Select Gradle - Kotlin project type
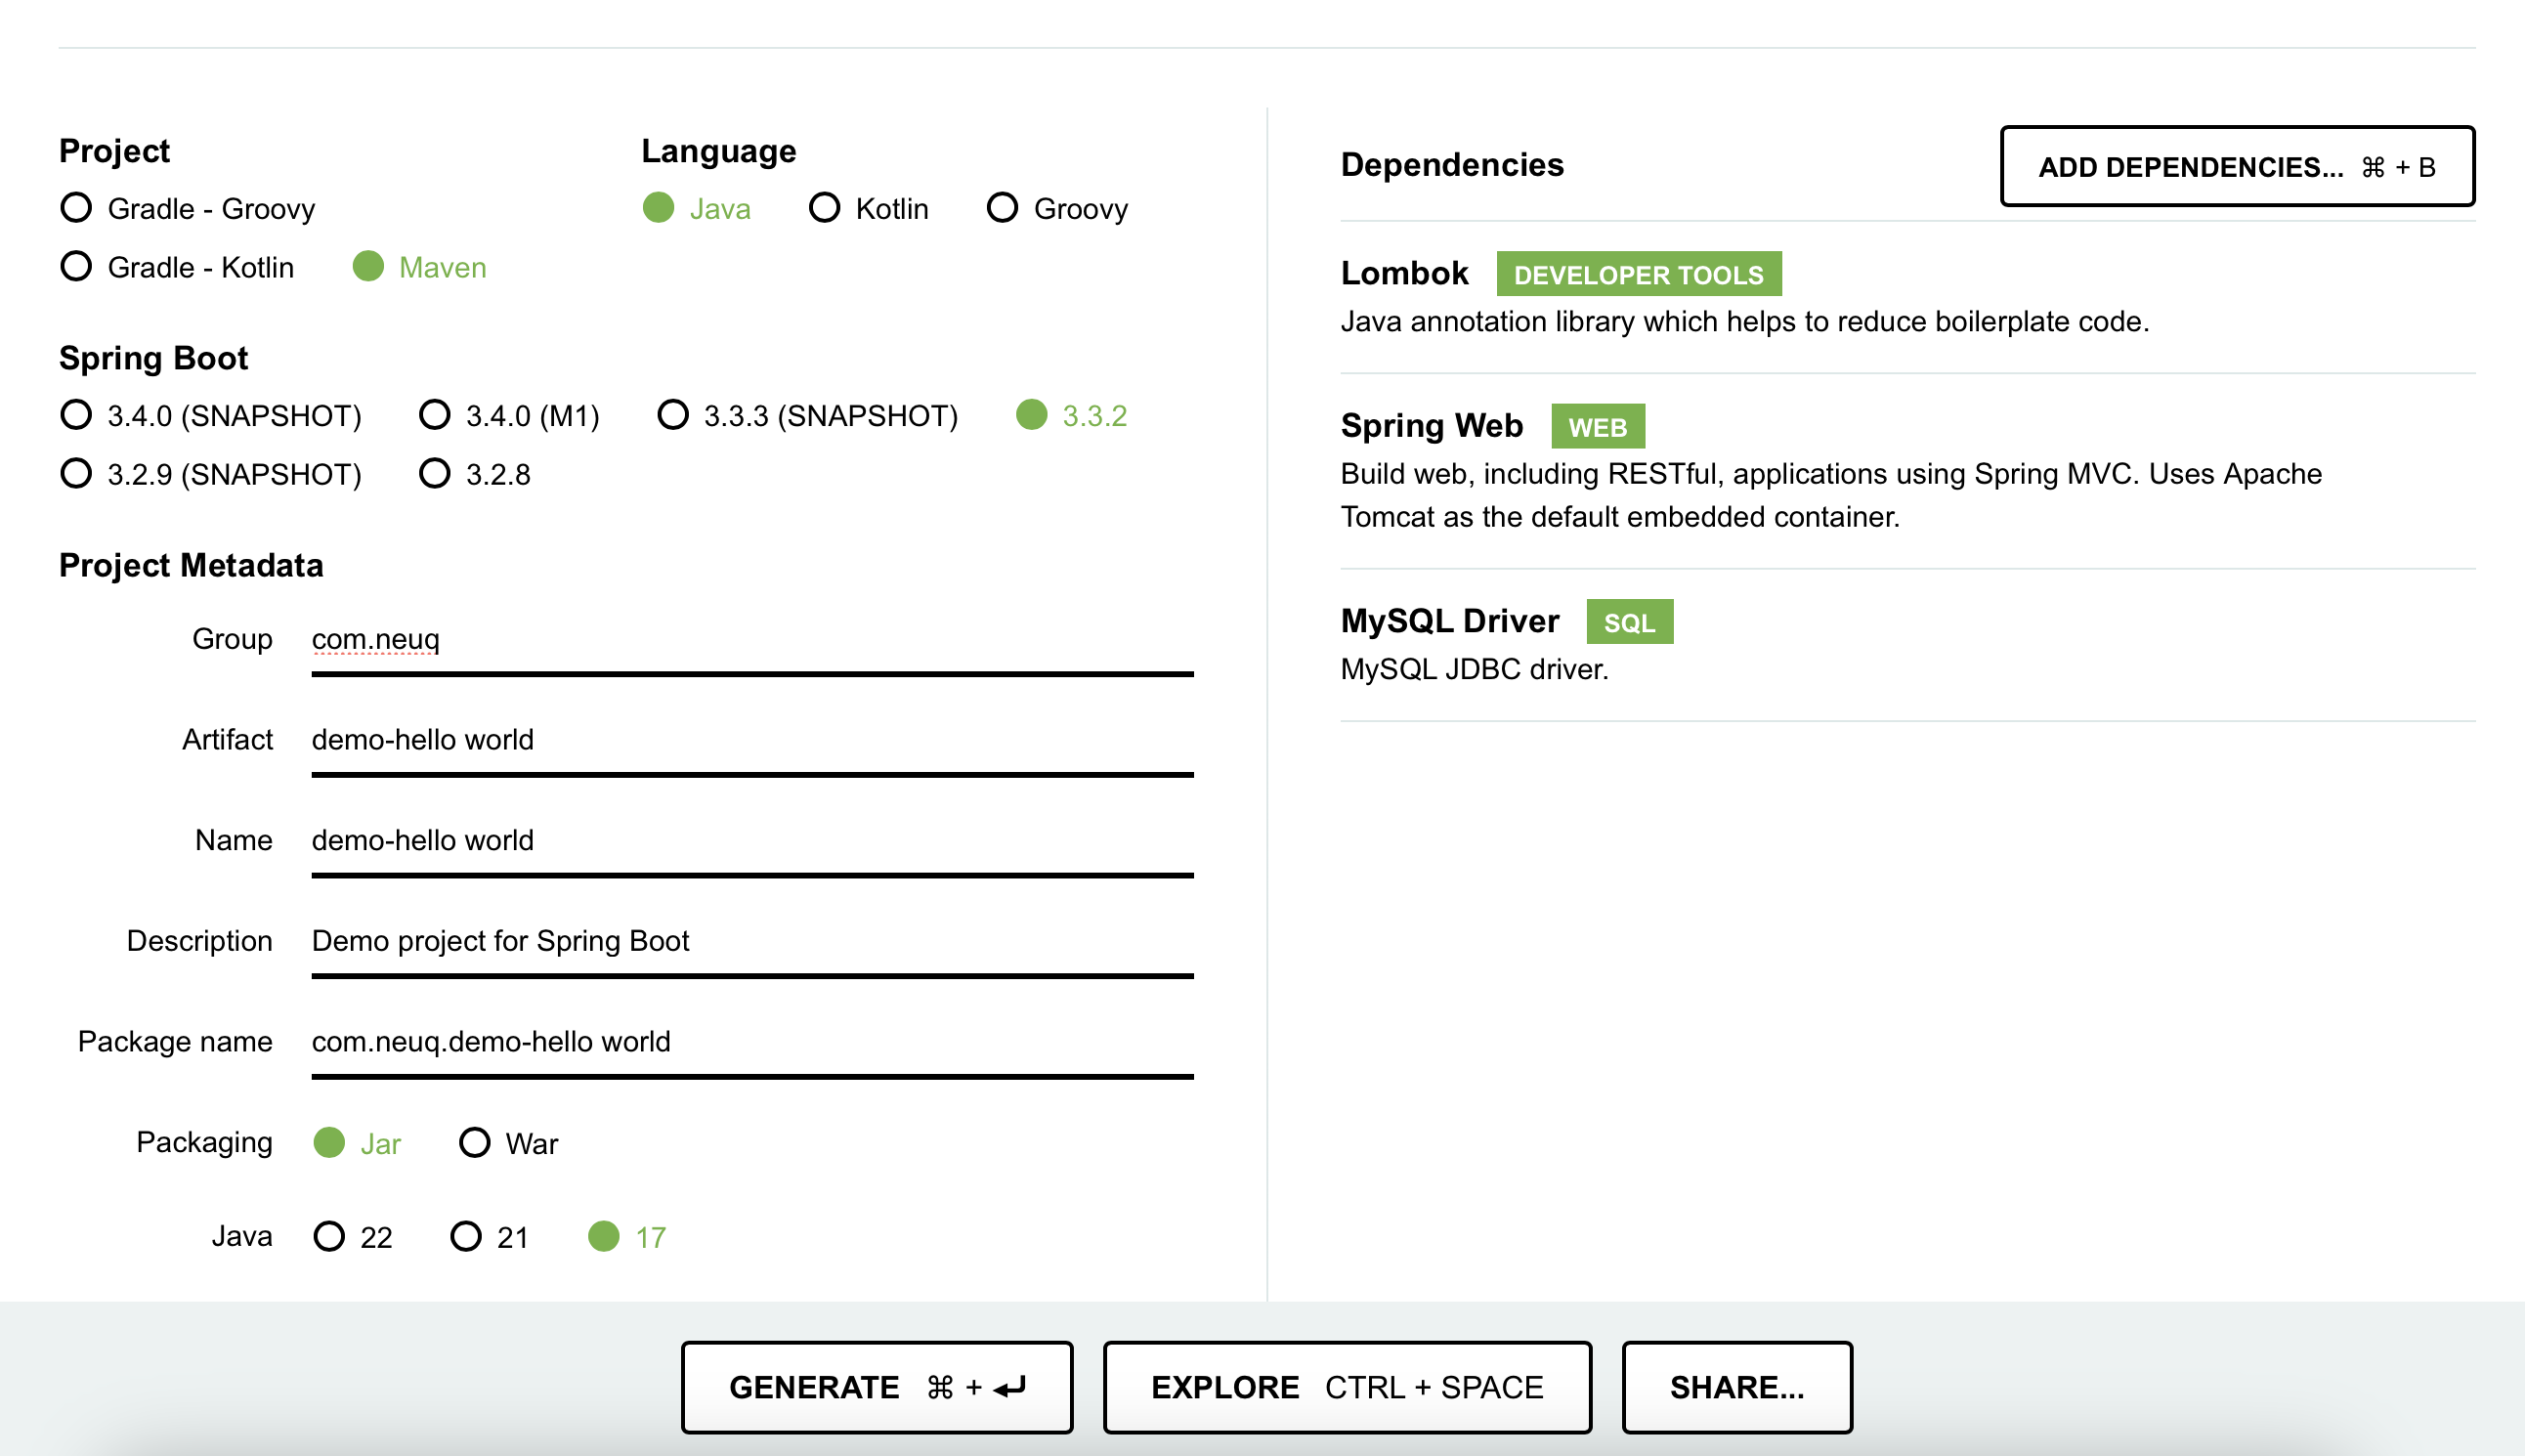 pos(177,267)
